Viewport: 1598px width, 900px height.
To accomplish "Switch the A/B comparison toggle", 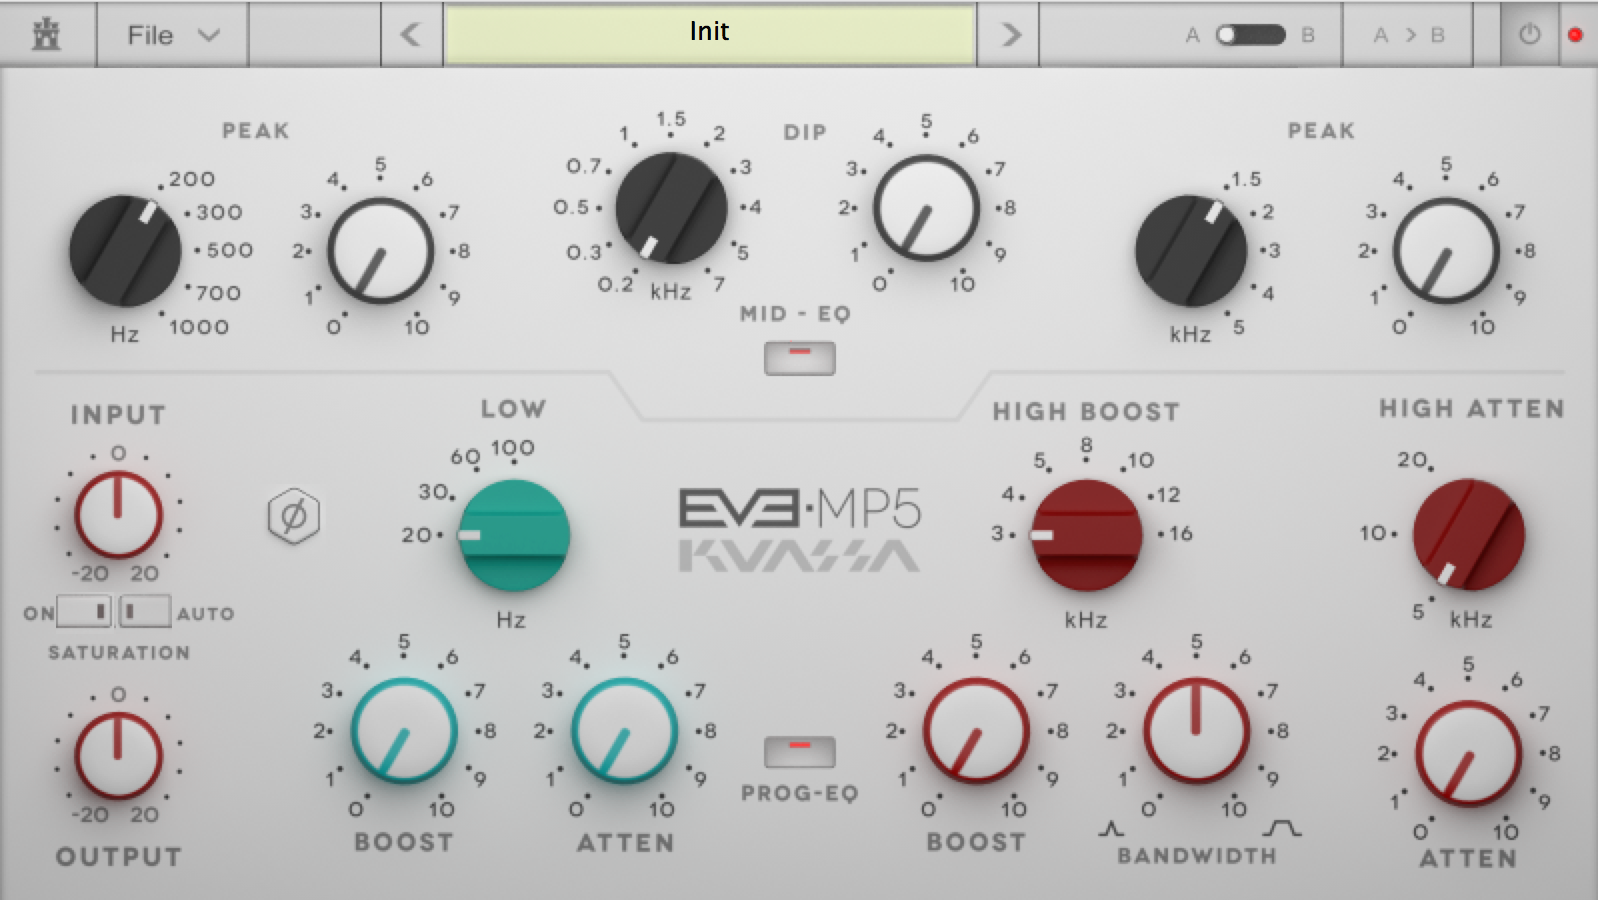I will (1250, 35).
